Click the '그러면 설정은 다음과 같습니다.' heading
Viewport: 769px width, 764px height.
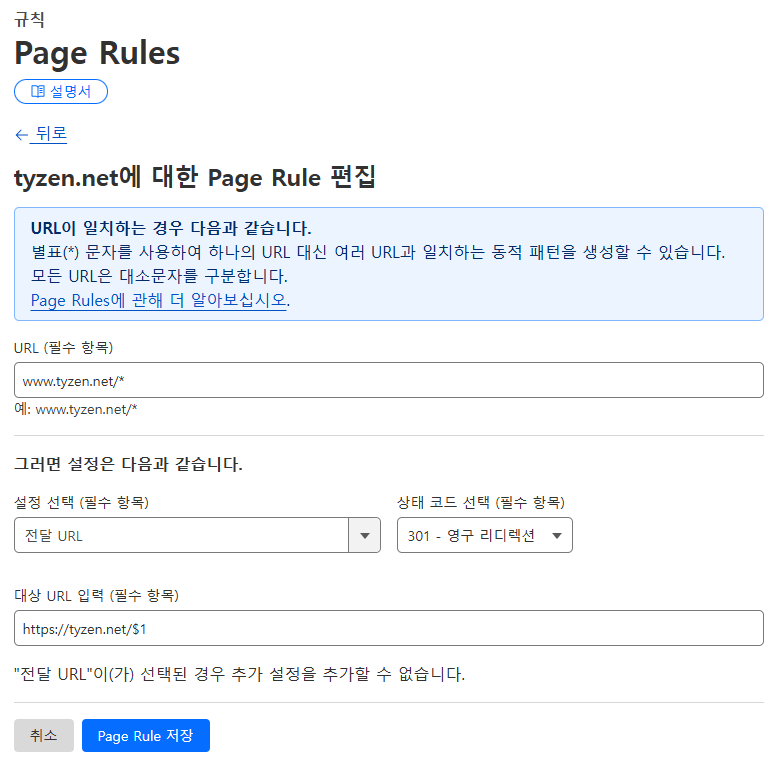point(128,463)
